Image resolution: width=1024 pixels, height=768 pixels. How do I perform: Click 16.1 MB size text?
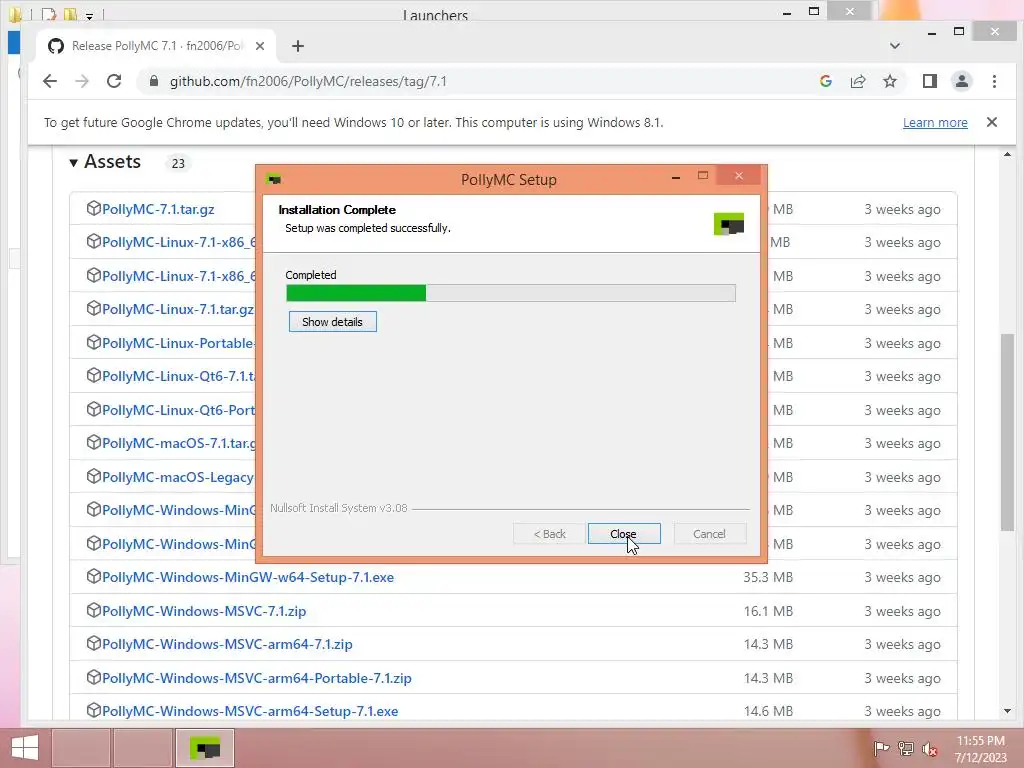pyautogui.click(x=768, y=611)
